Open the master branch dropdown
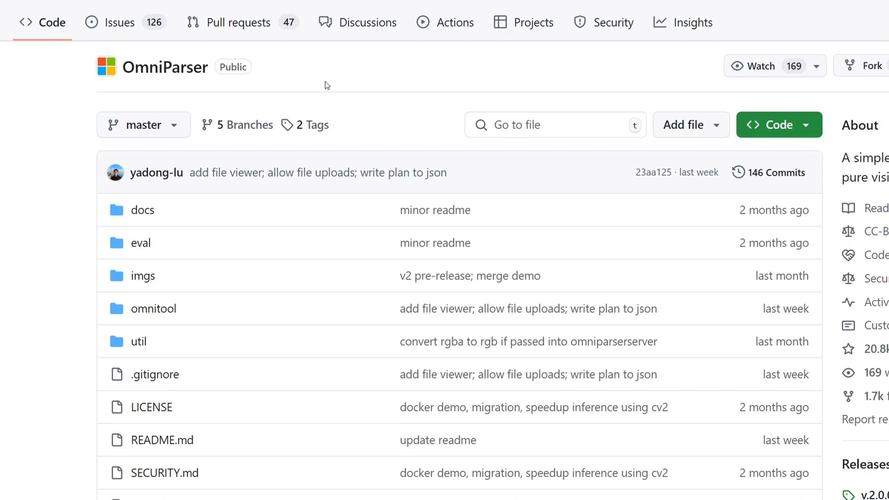Image resolution: width=889 pixels, height=500 pixels. tap(143, 125)
